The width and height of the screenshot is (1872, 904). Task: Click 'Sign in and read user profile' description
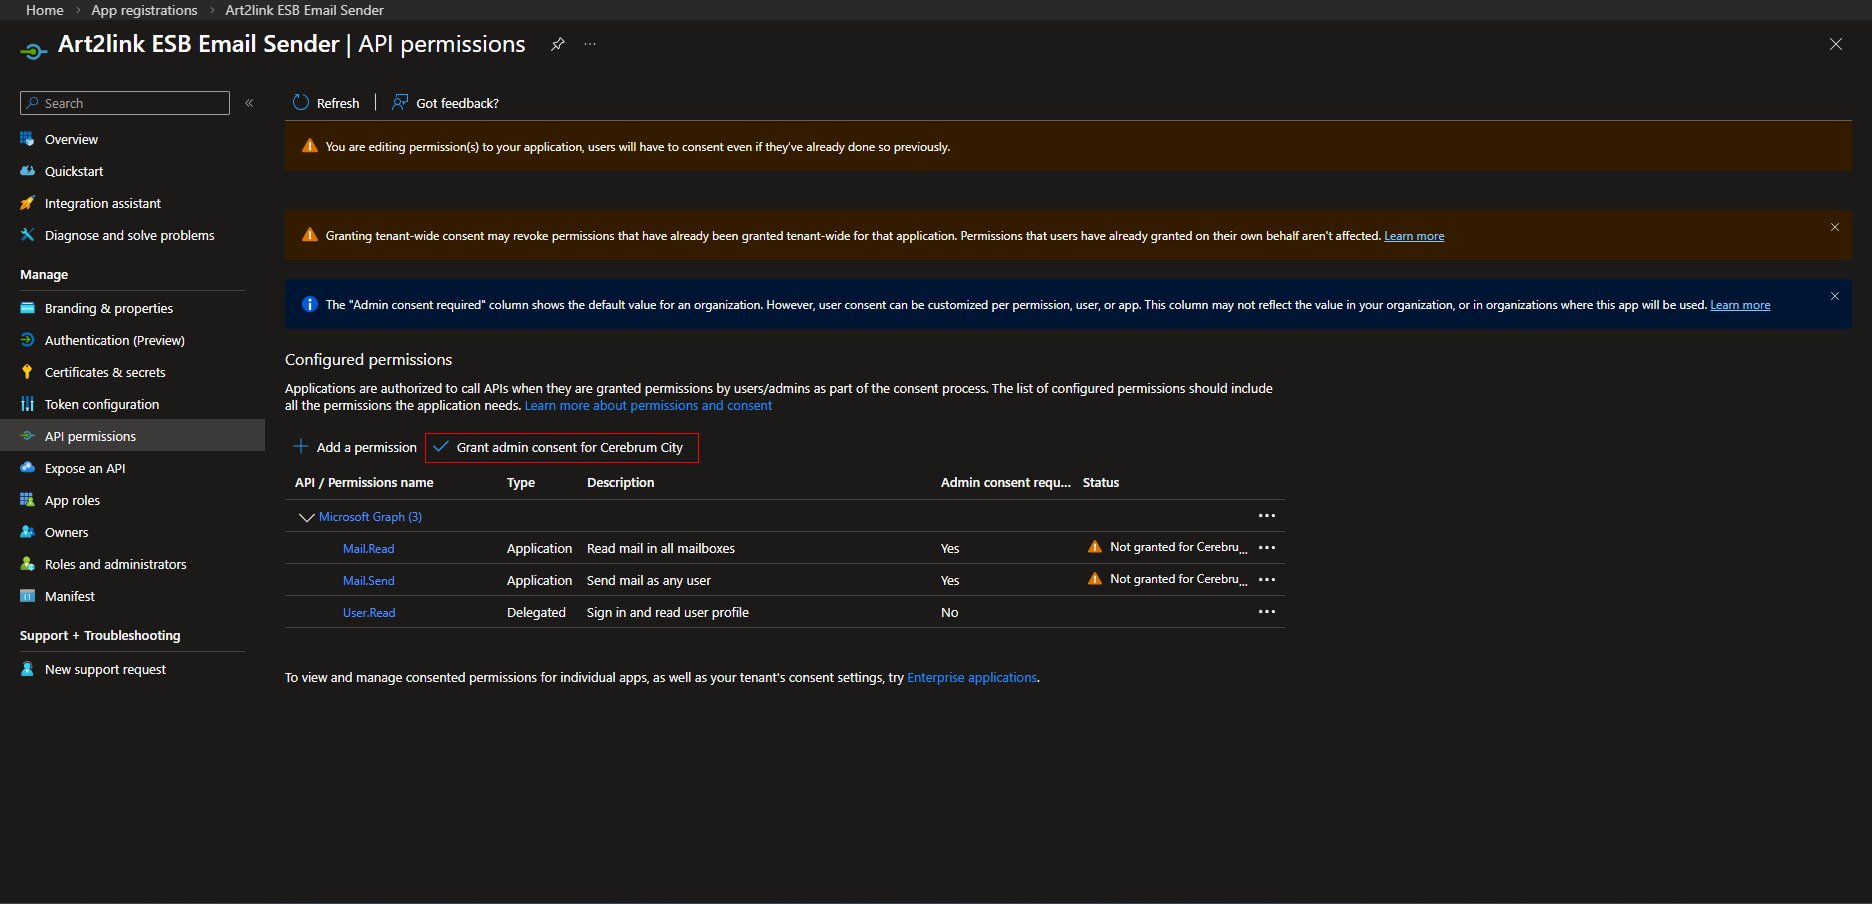click(x=668, y=612)
